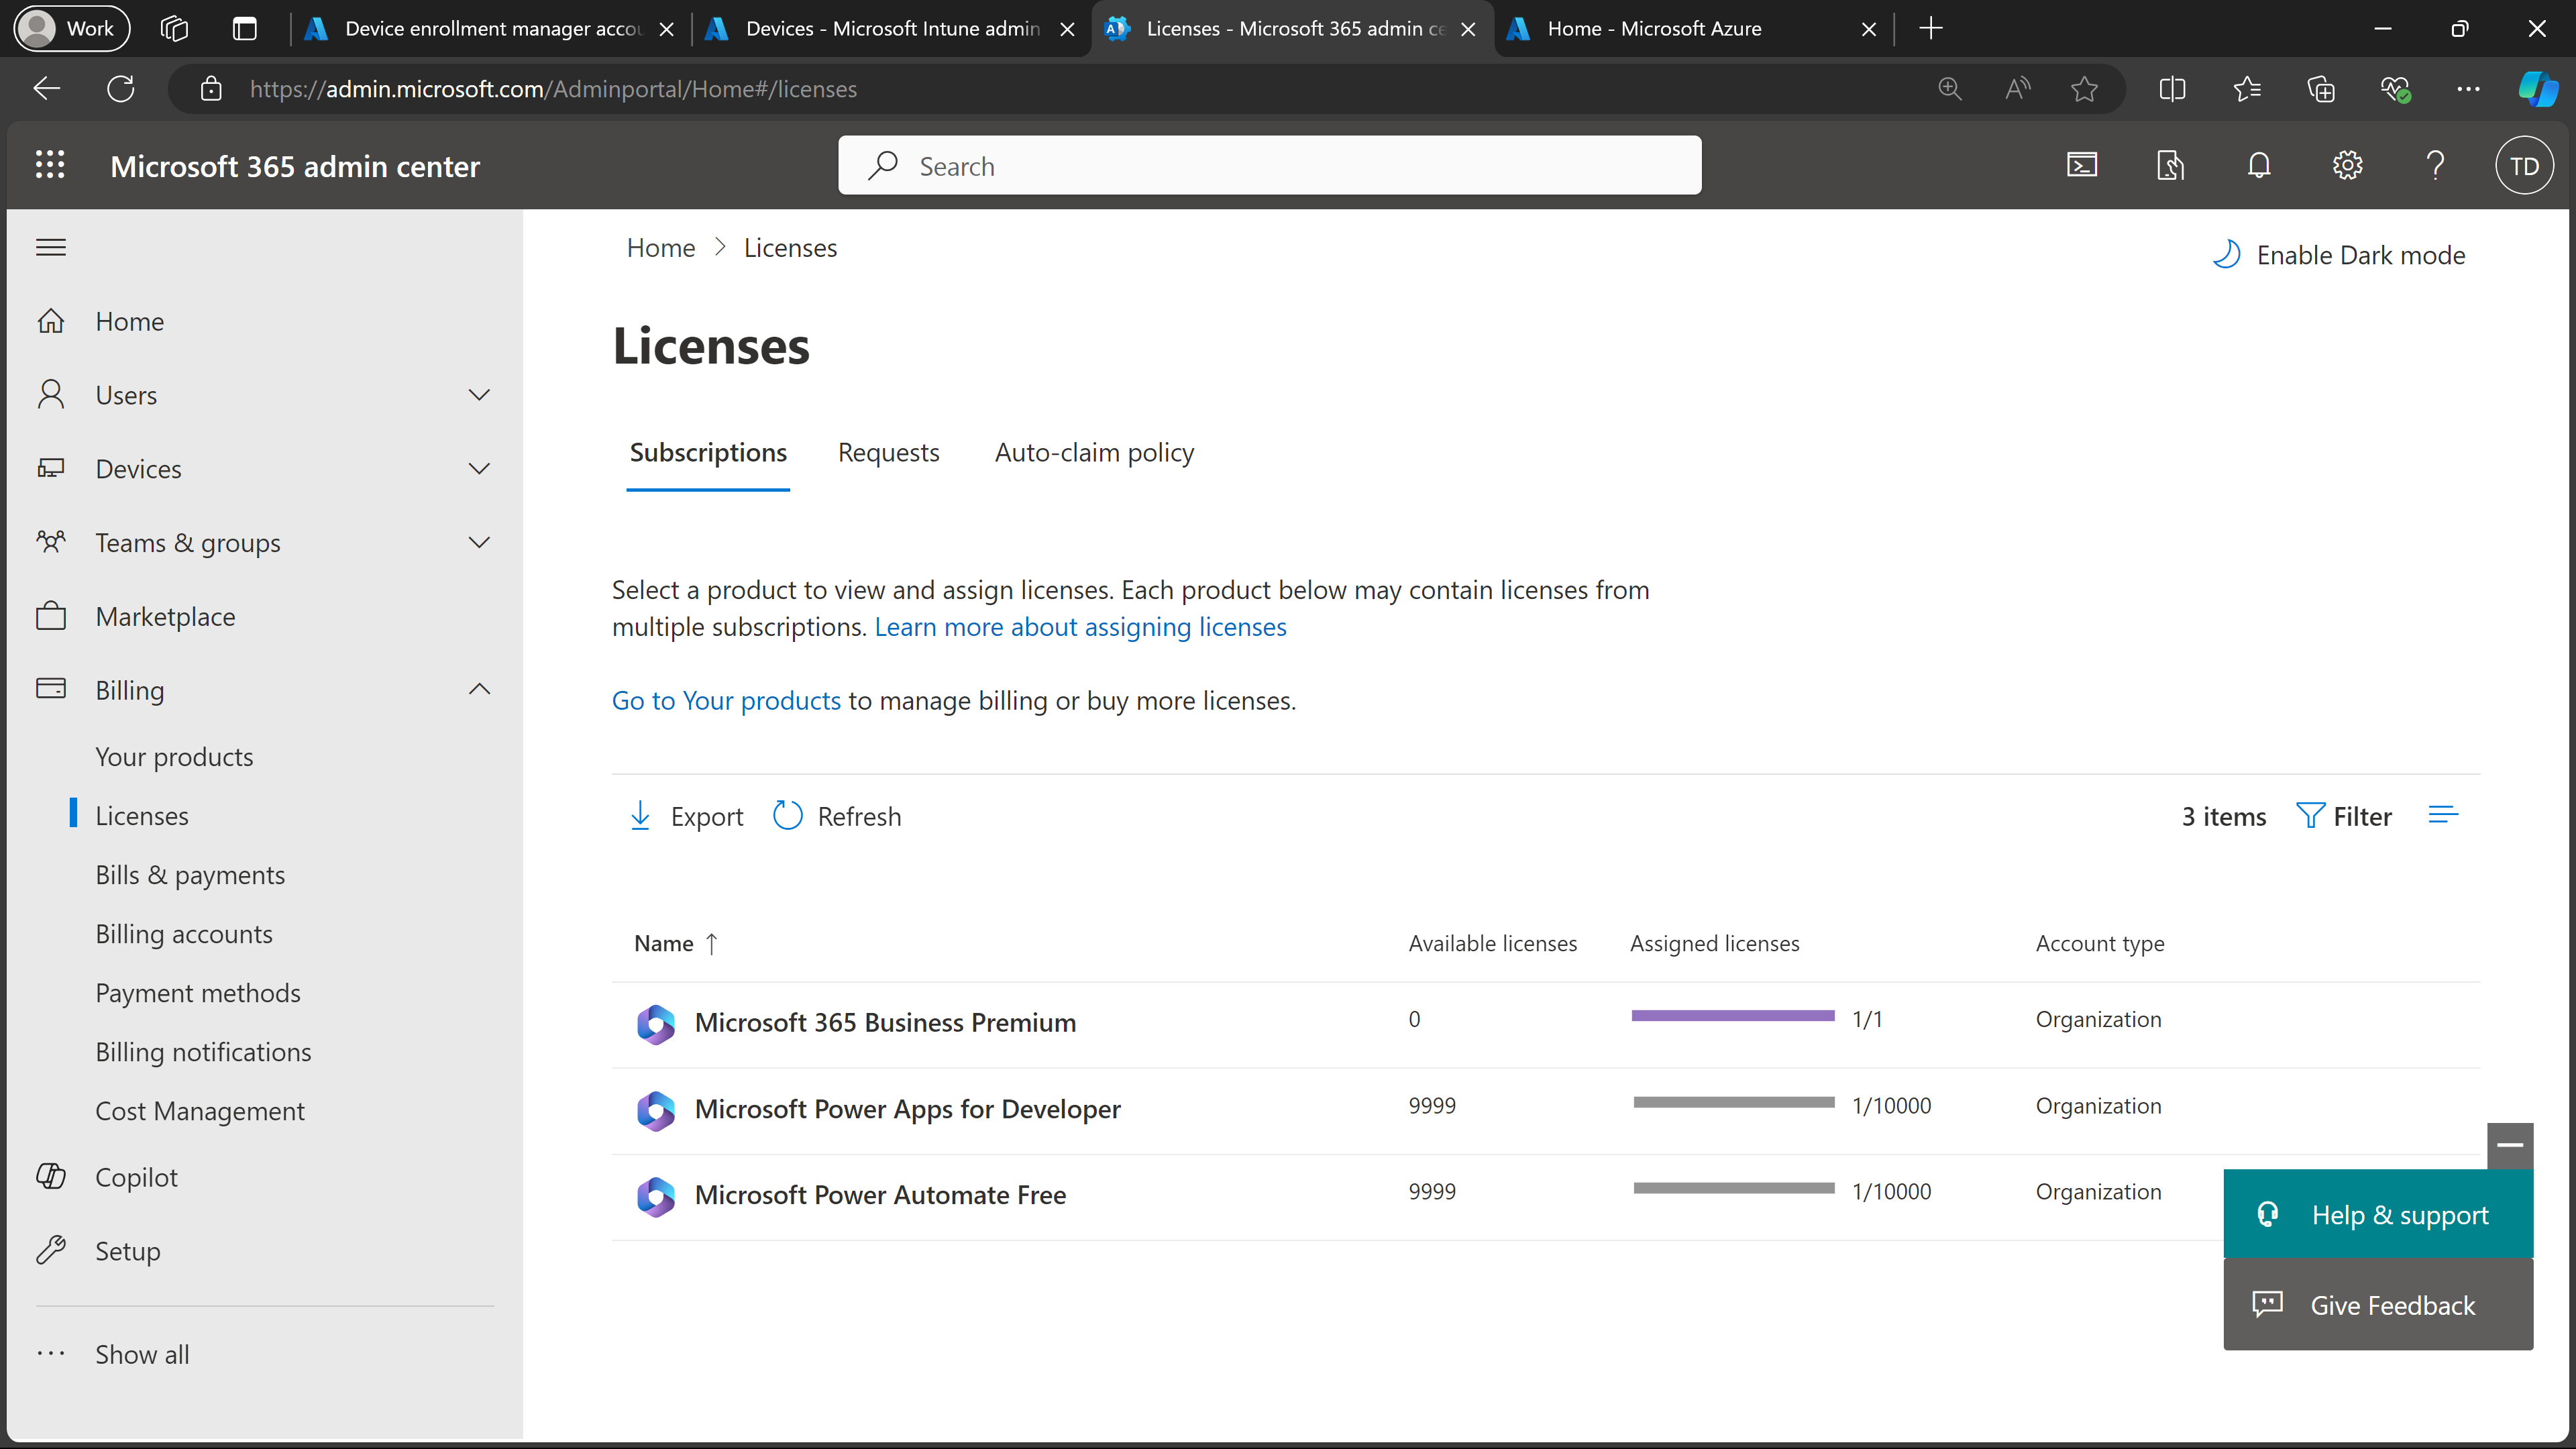Sort by the Name column header
The width and height of the screenshot is (2576, 1449).
coord(675,943)
